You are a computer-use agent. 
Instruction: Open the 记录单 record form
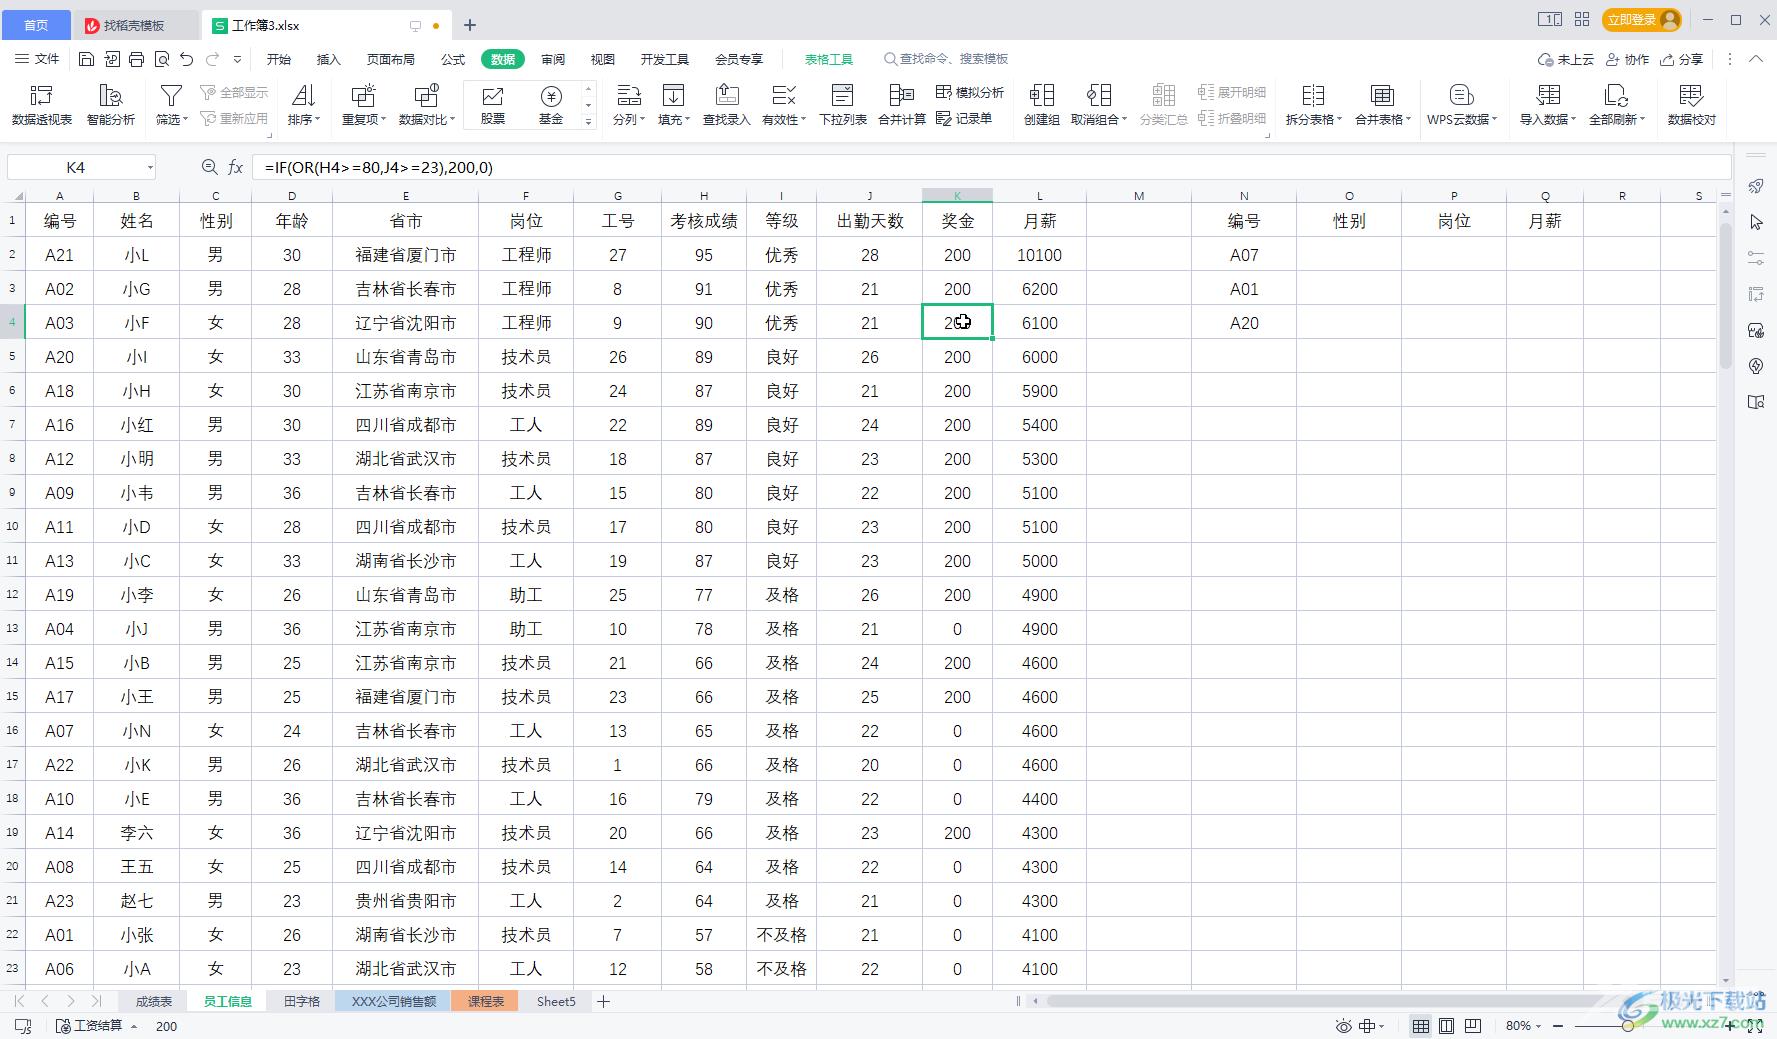(964, 118)
